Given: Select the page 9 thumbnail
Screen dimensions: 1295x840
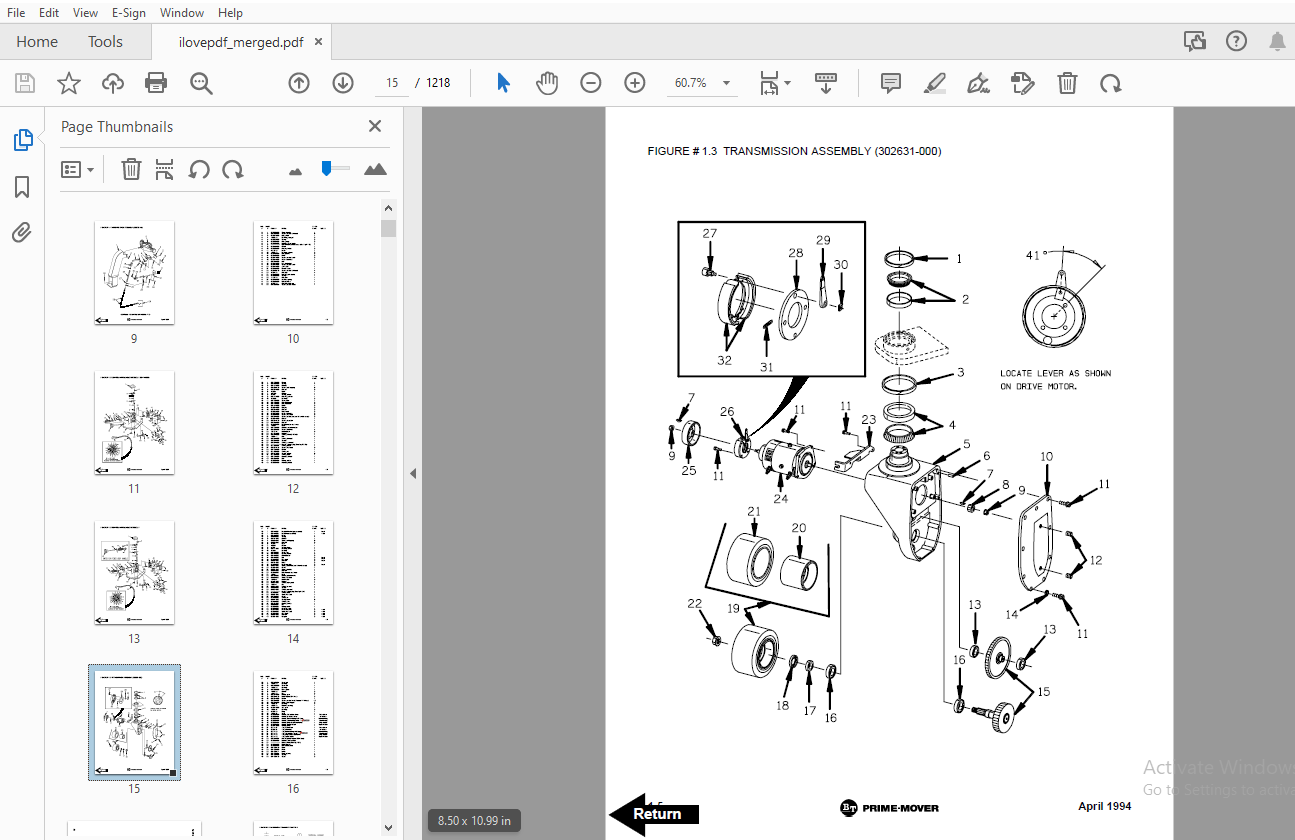Looking at the screenshot, I should (x=134, y=273).
